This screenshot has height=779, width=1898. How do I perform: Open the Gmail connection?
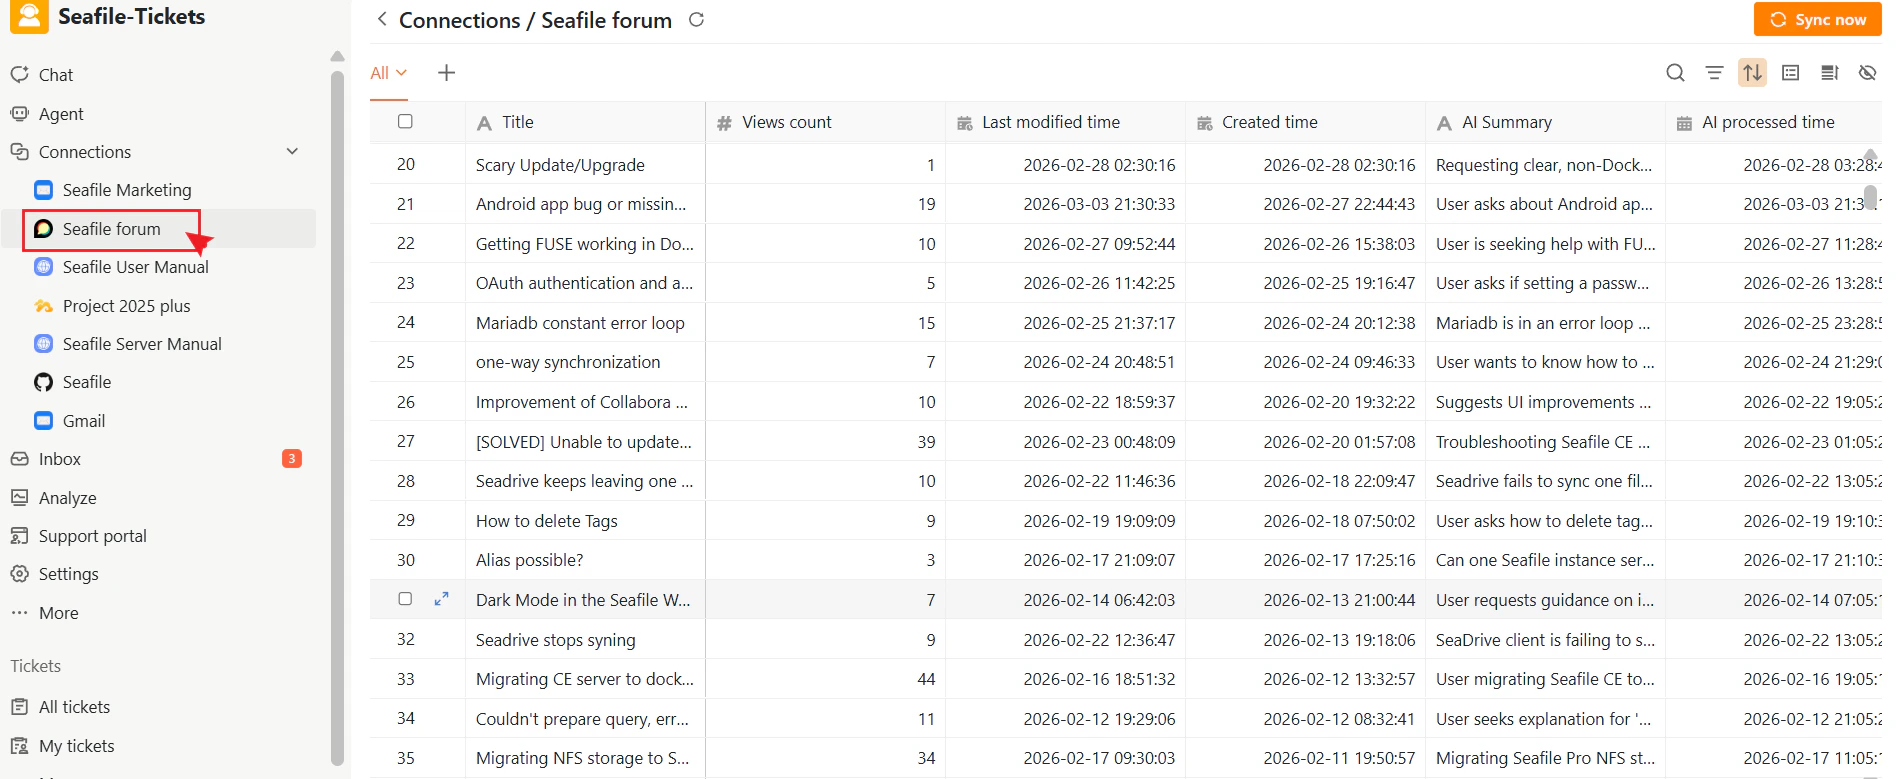[x=83, y=421]
